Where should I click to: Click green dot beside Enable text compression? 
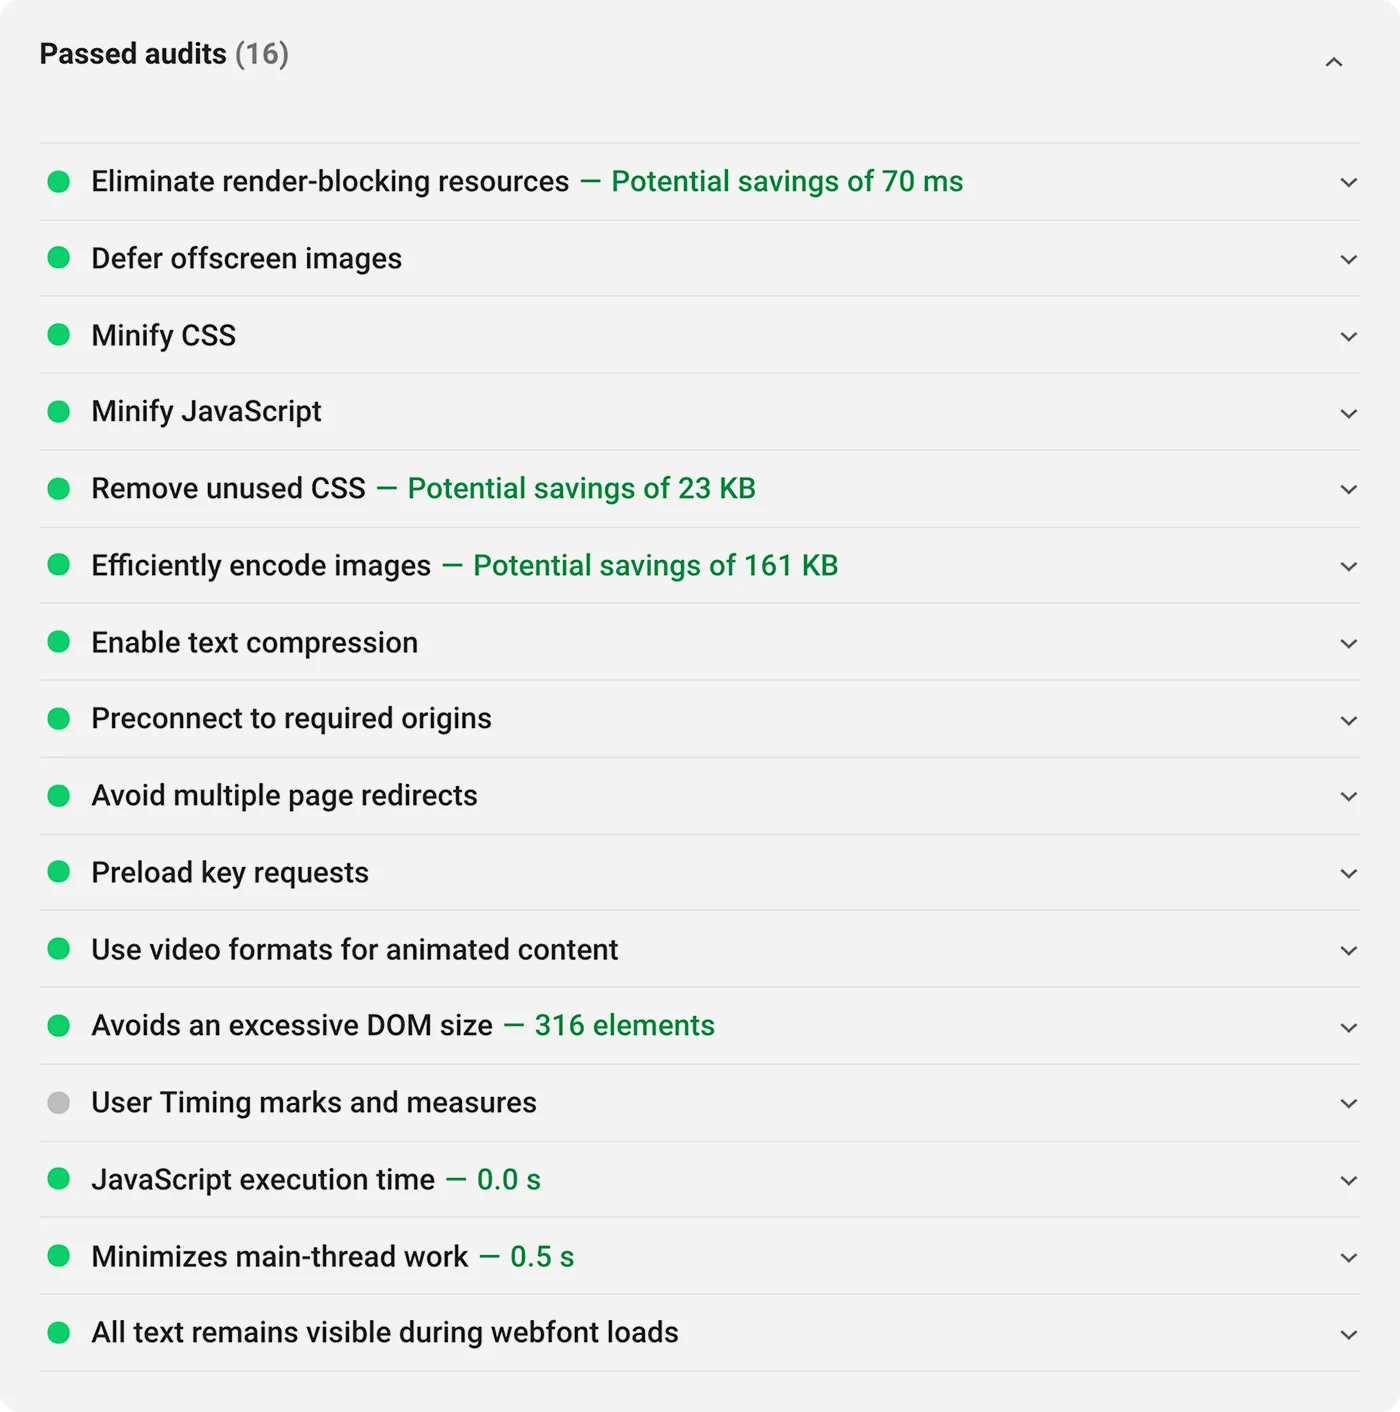tap(59, 642)
